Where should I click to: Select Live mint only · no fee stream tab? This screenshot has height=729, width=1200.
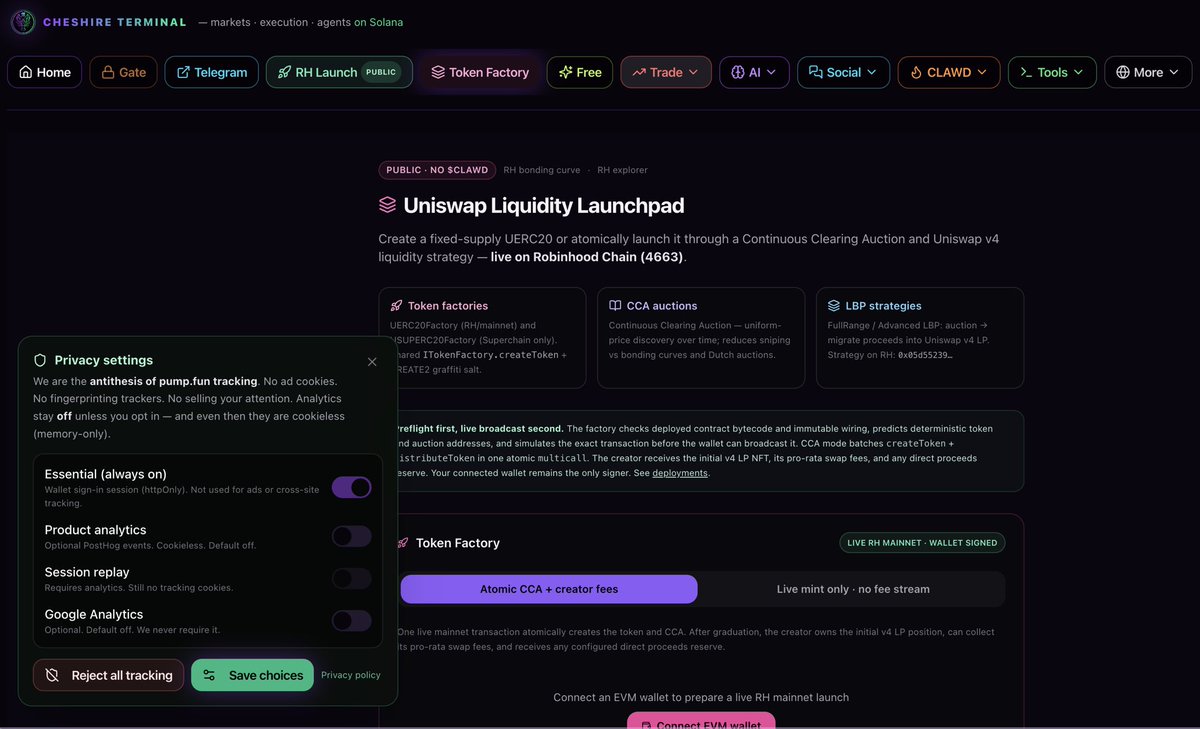(x=853, y=589)
